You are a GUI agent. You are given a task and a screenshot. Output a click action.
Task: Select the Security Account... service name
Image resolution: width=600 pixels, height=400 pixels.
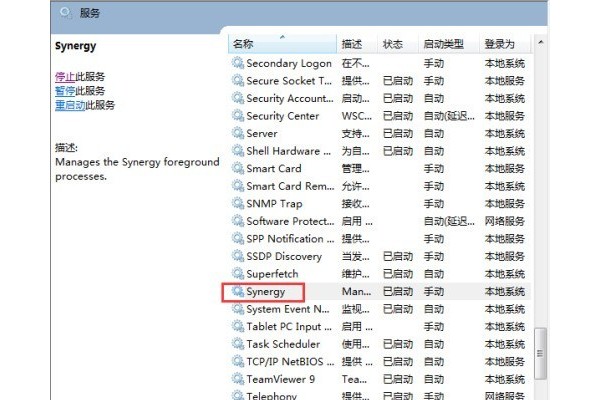click(290, 98)
